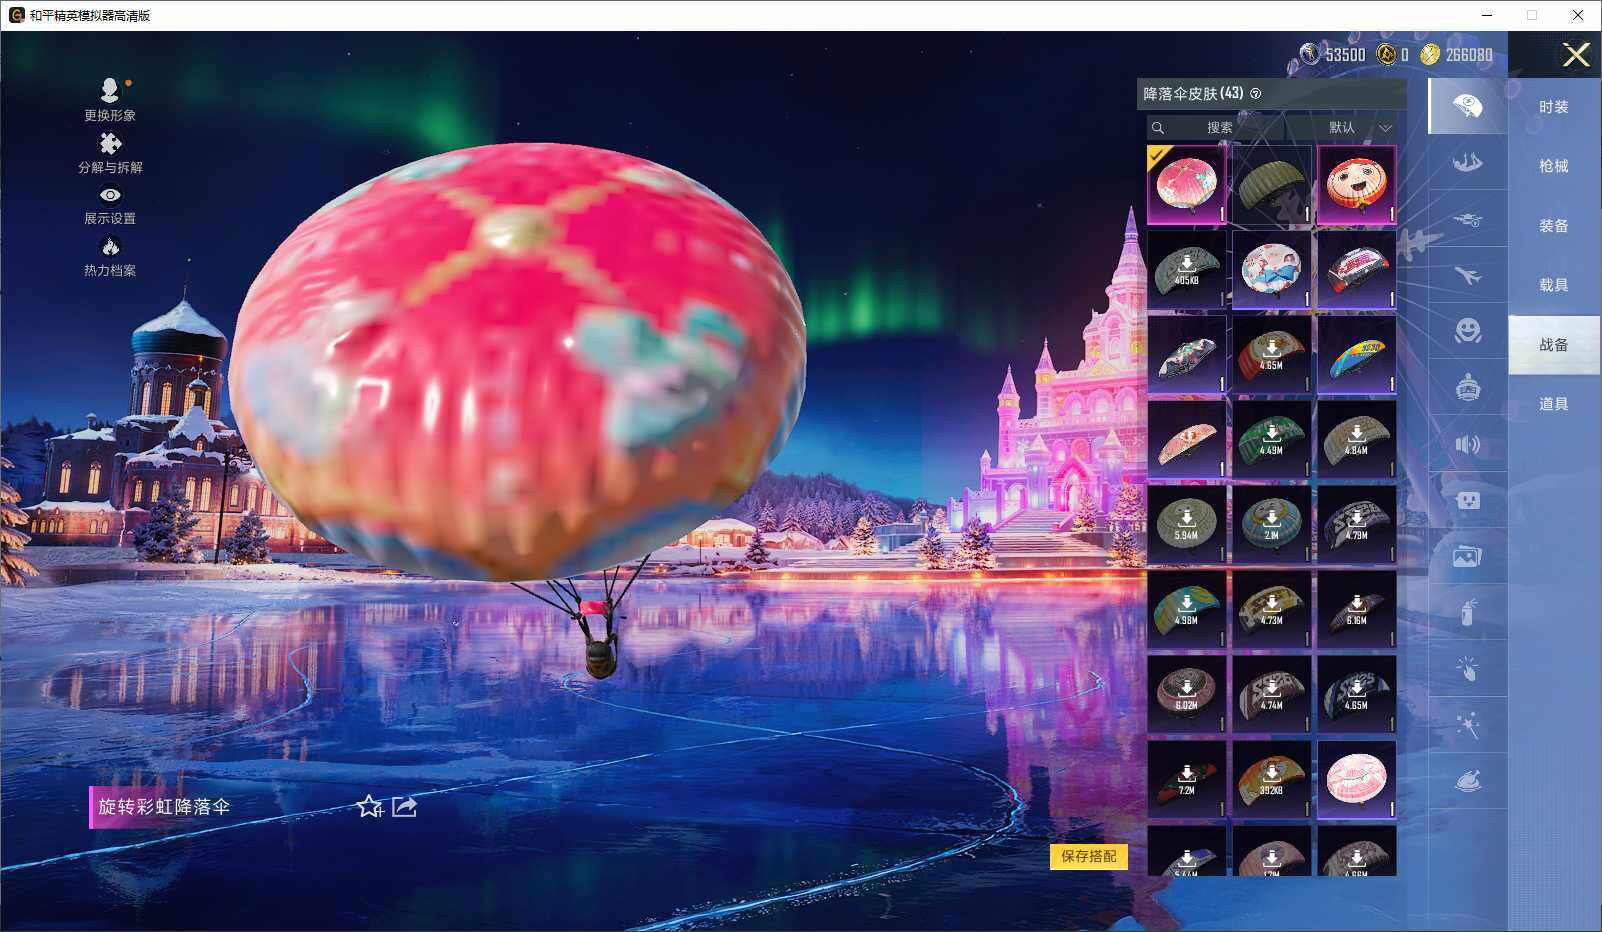Click the 分解与拆解 puzzle piece icon
The image size is (1602, 932).
coord(110,144)
